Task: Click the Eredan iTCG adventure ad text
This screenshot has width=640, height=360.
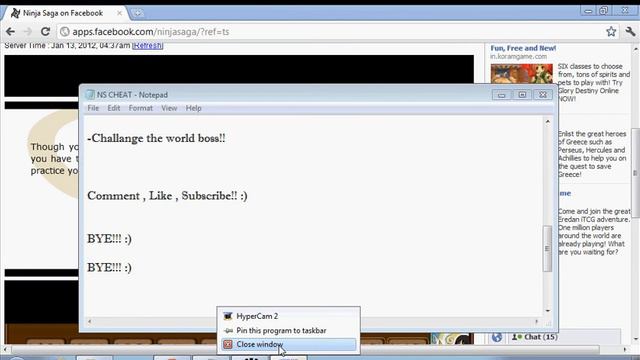Action: [594, 231]
